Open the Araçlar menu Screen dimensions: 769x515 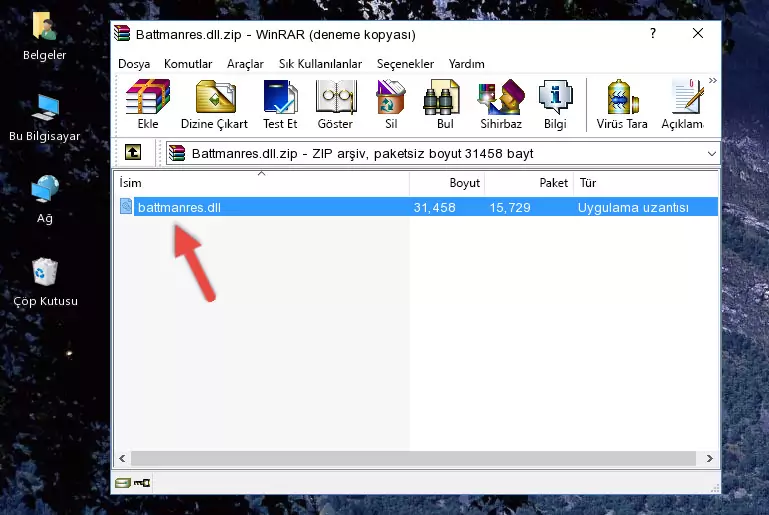coord(245,64)
